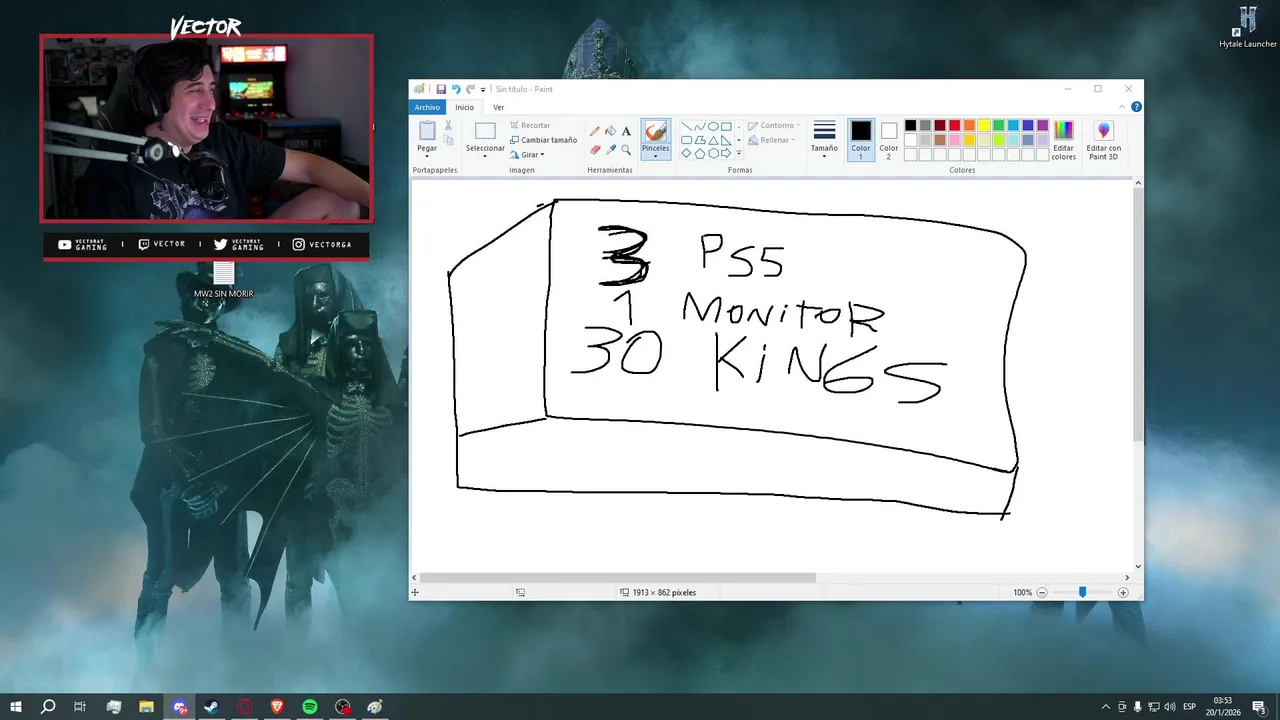Select MW2 SIN MORIR desktop file
The width and height of the screenshot is (1280, 720).
(224, 280)
